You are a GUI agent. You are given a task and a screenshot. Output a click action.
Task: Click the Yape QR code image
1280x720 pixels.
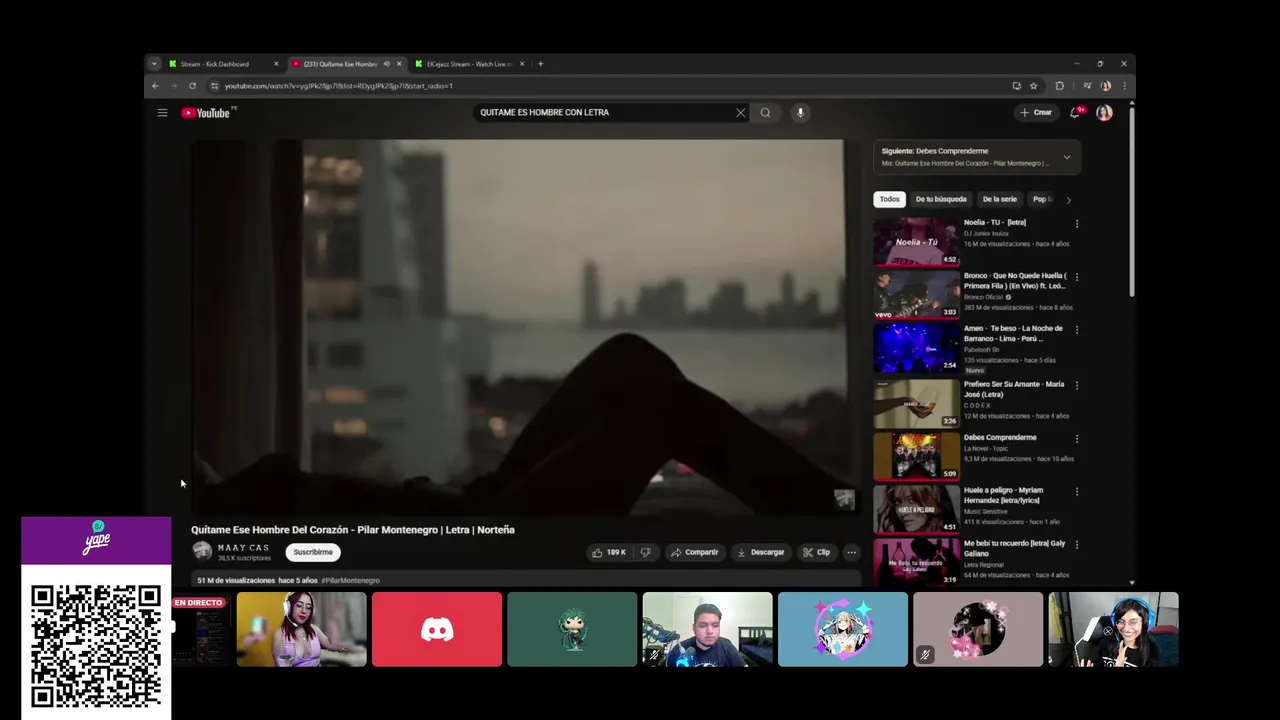tap(96, 647)
